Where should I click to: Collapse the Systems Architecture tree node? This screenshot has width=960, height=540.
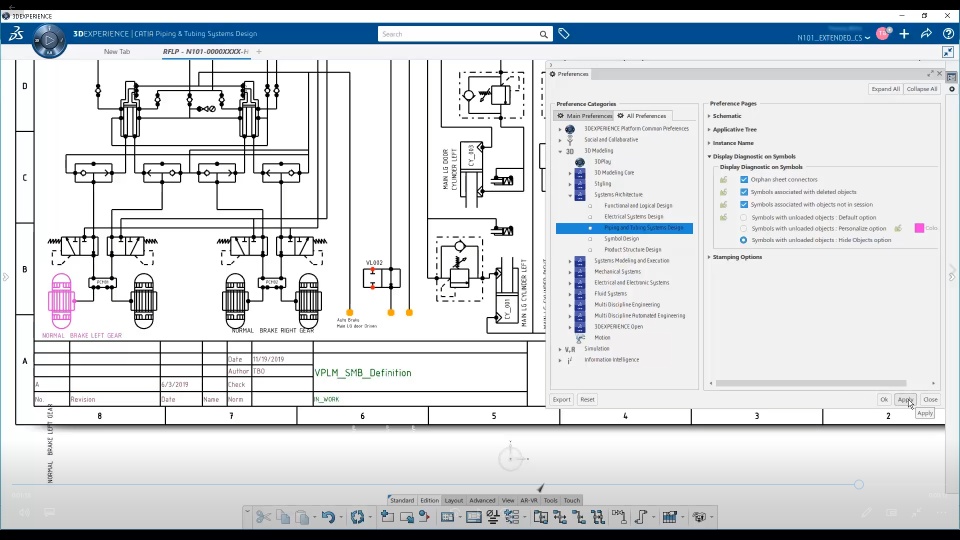[x=570, y=195]
